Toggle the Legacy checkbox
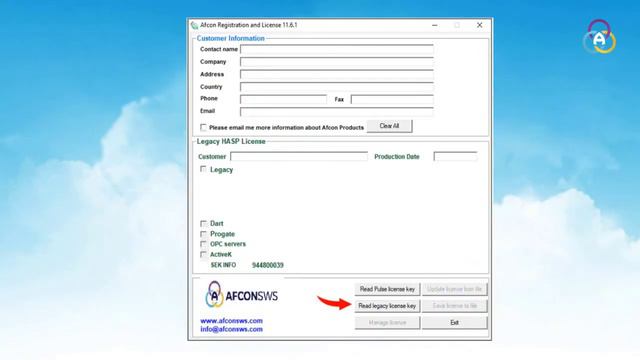The height and width of the screenshot is (360, 640). [203, 169]
